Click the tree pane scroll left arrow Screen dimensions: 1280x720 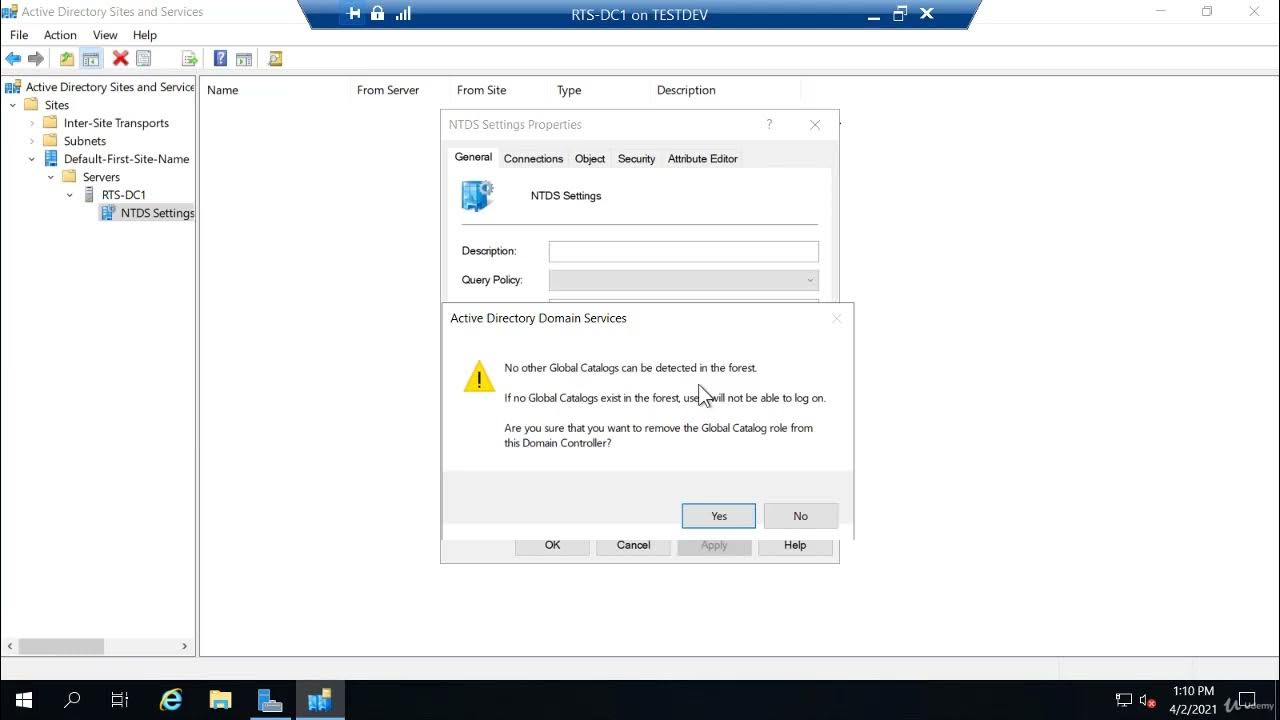(10, 646)
